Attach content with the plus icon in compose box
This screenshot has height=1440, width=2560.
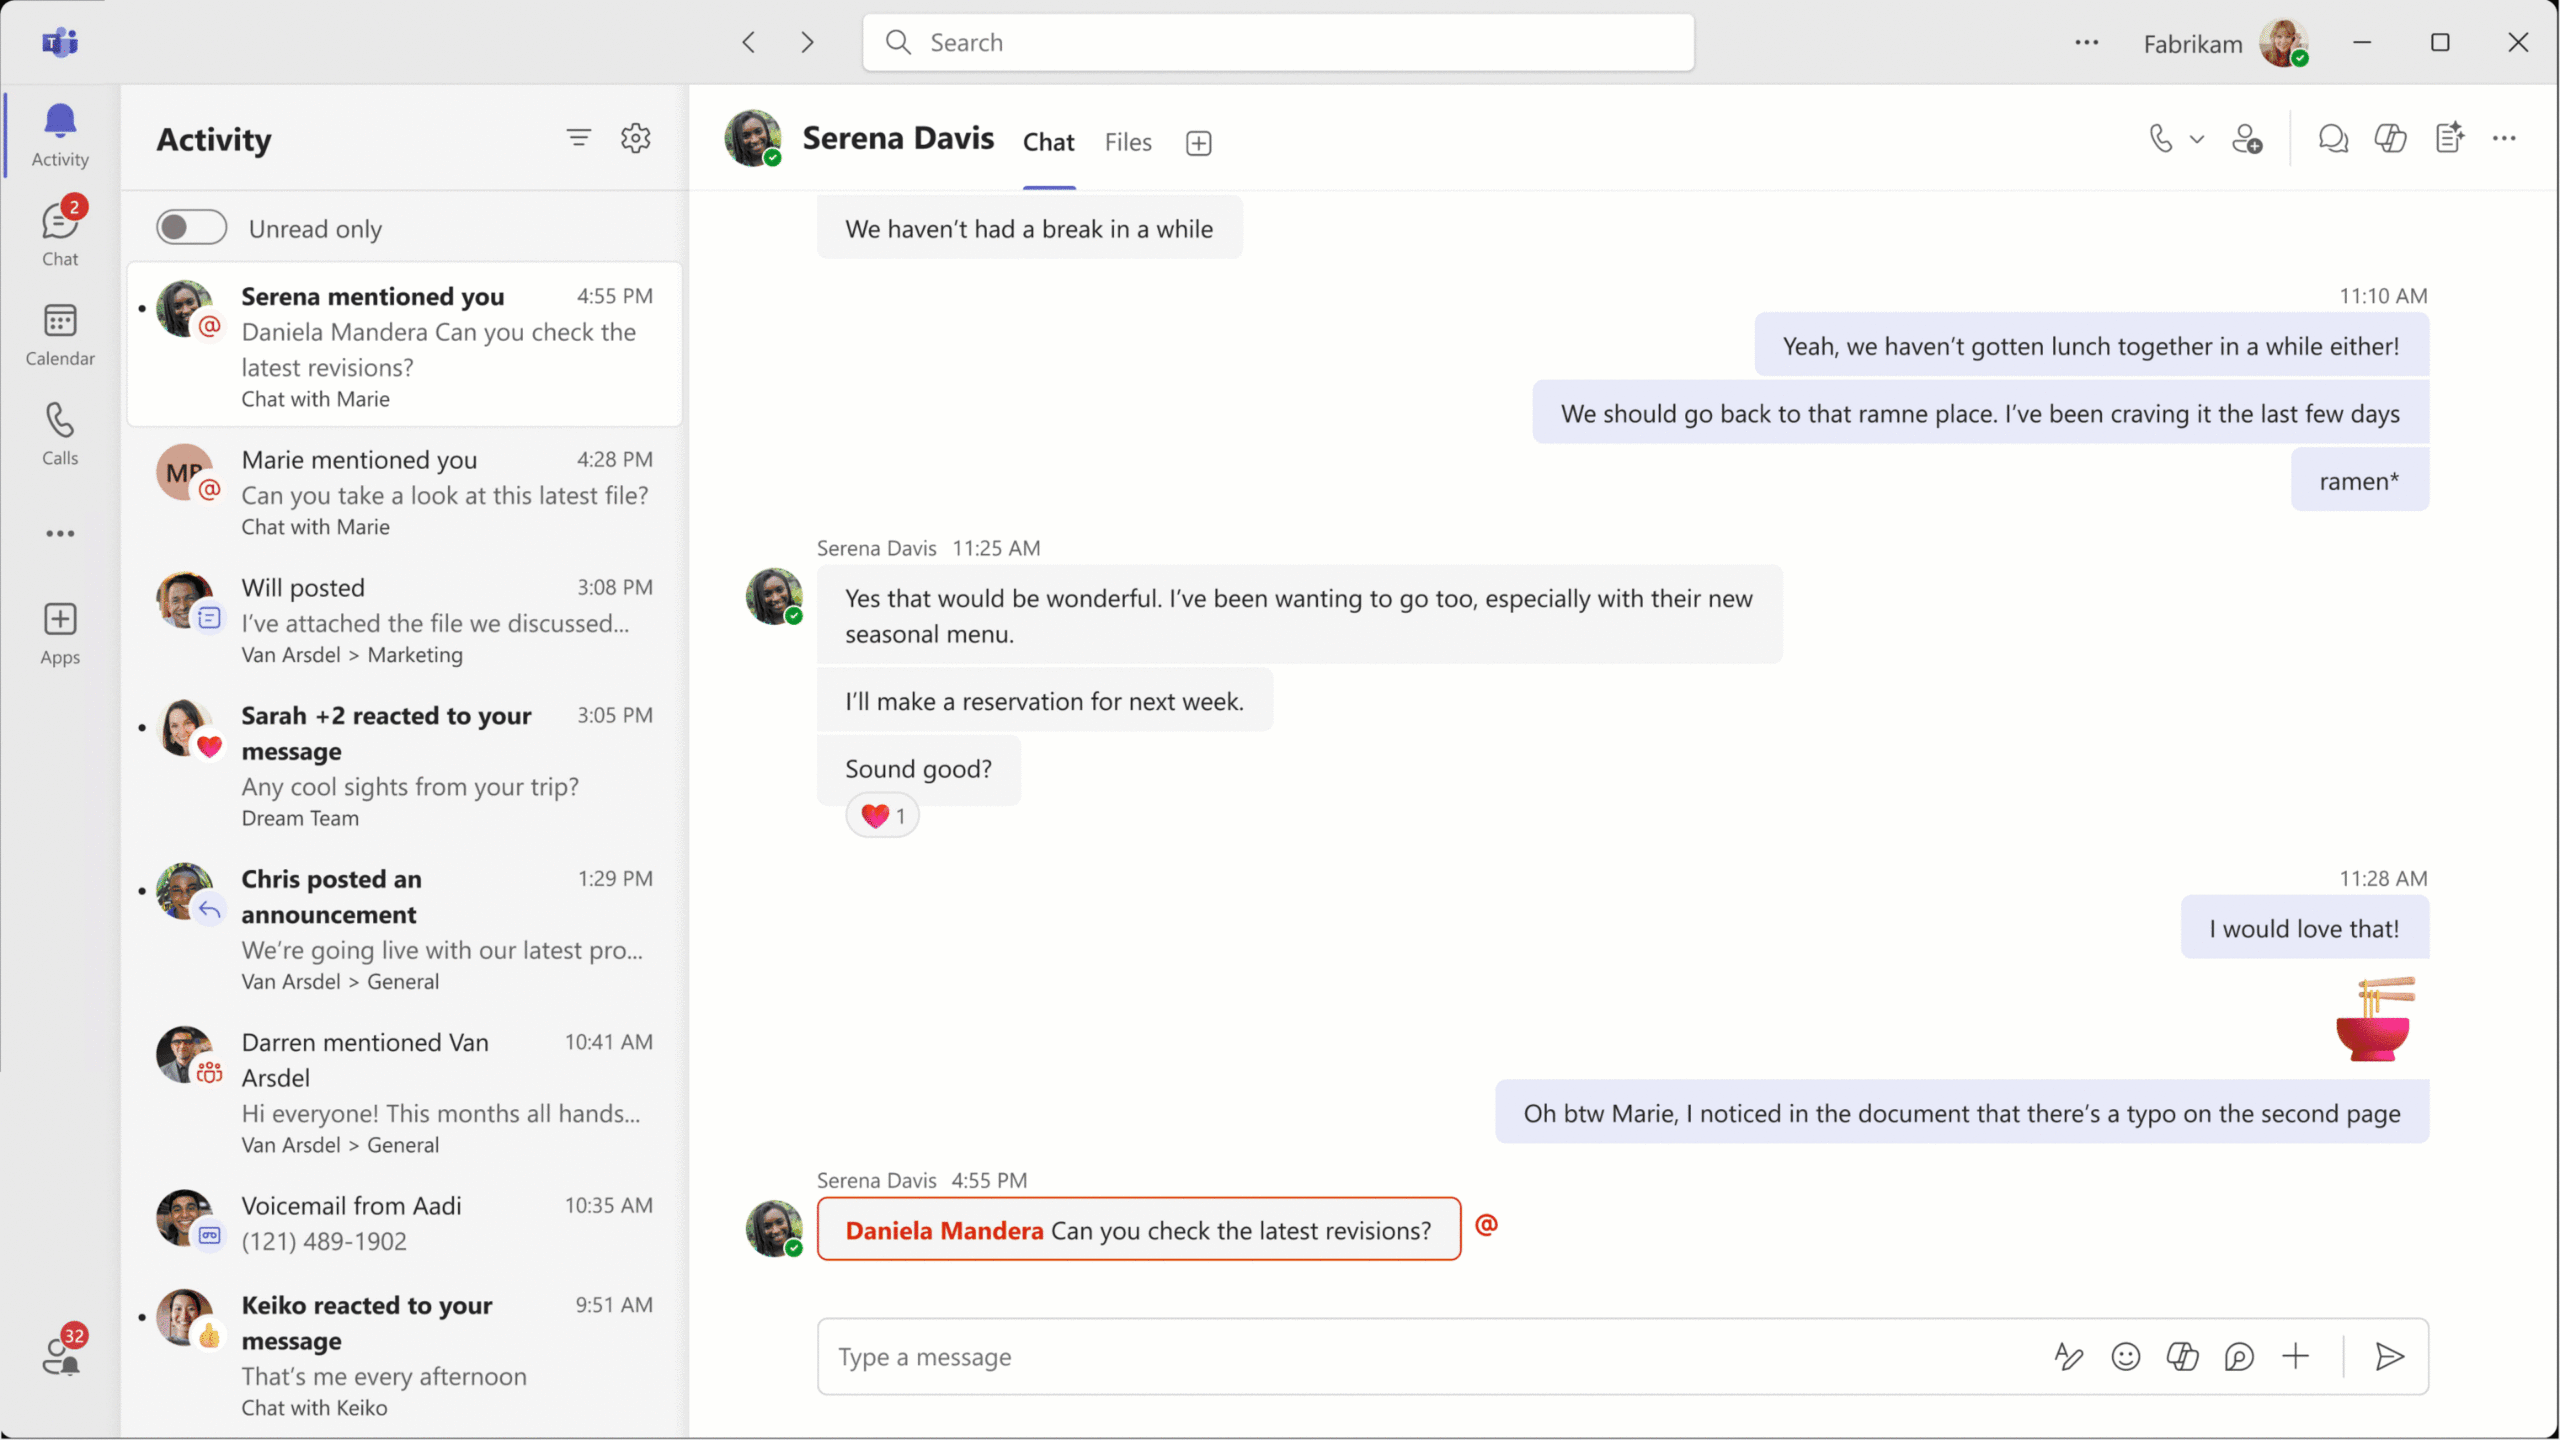(2296, 1357)
